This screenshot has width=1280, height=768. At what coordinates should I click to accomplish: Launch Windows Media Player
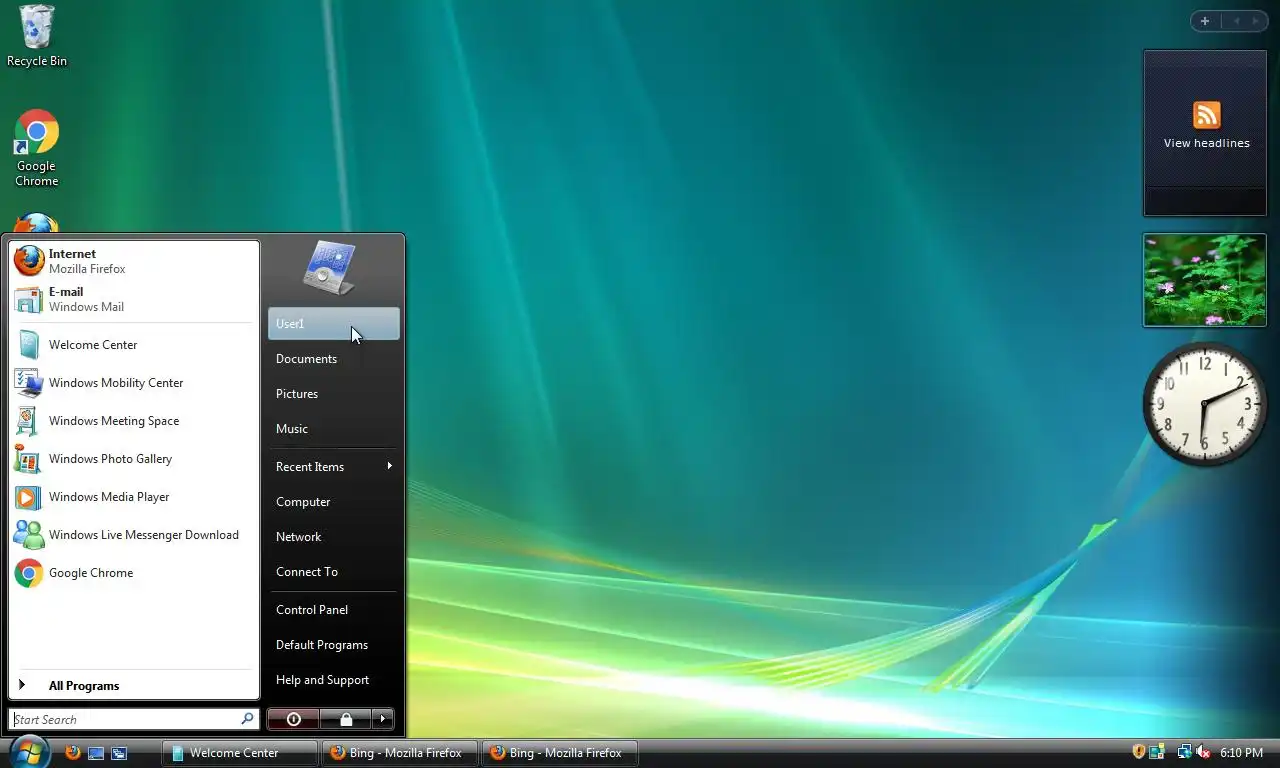134,497
